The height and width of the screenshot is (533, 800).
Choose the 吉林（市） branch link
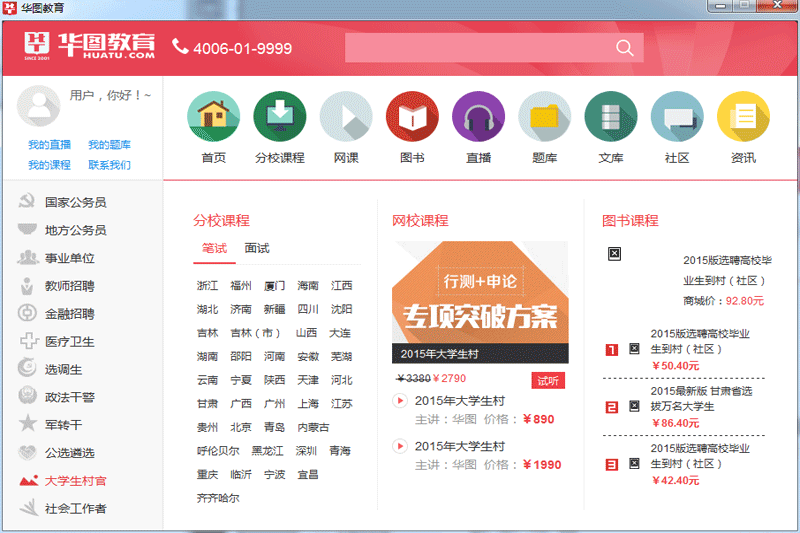pyautogui.click(x=256, y=333)
